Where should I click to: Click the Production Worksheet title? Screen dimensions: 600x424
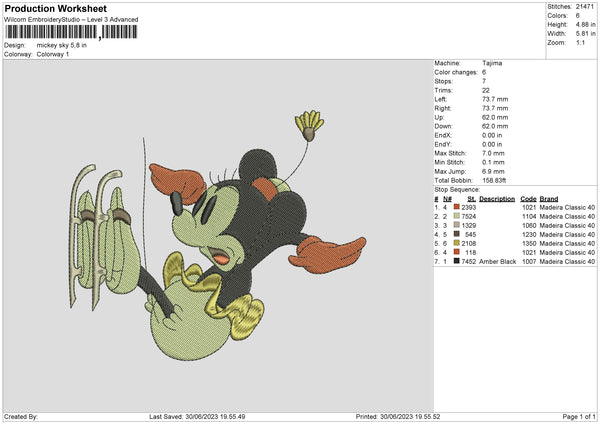[55, 8]
